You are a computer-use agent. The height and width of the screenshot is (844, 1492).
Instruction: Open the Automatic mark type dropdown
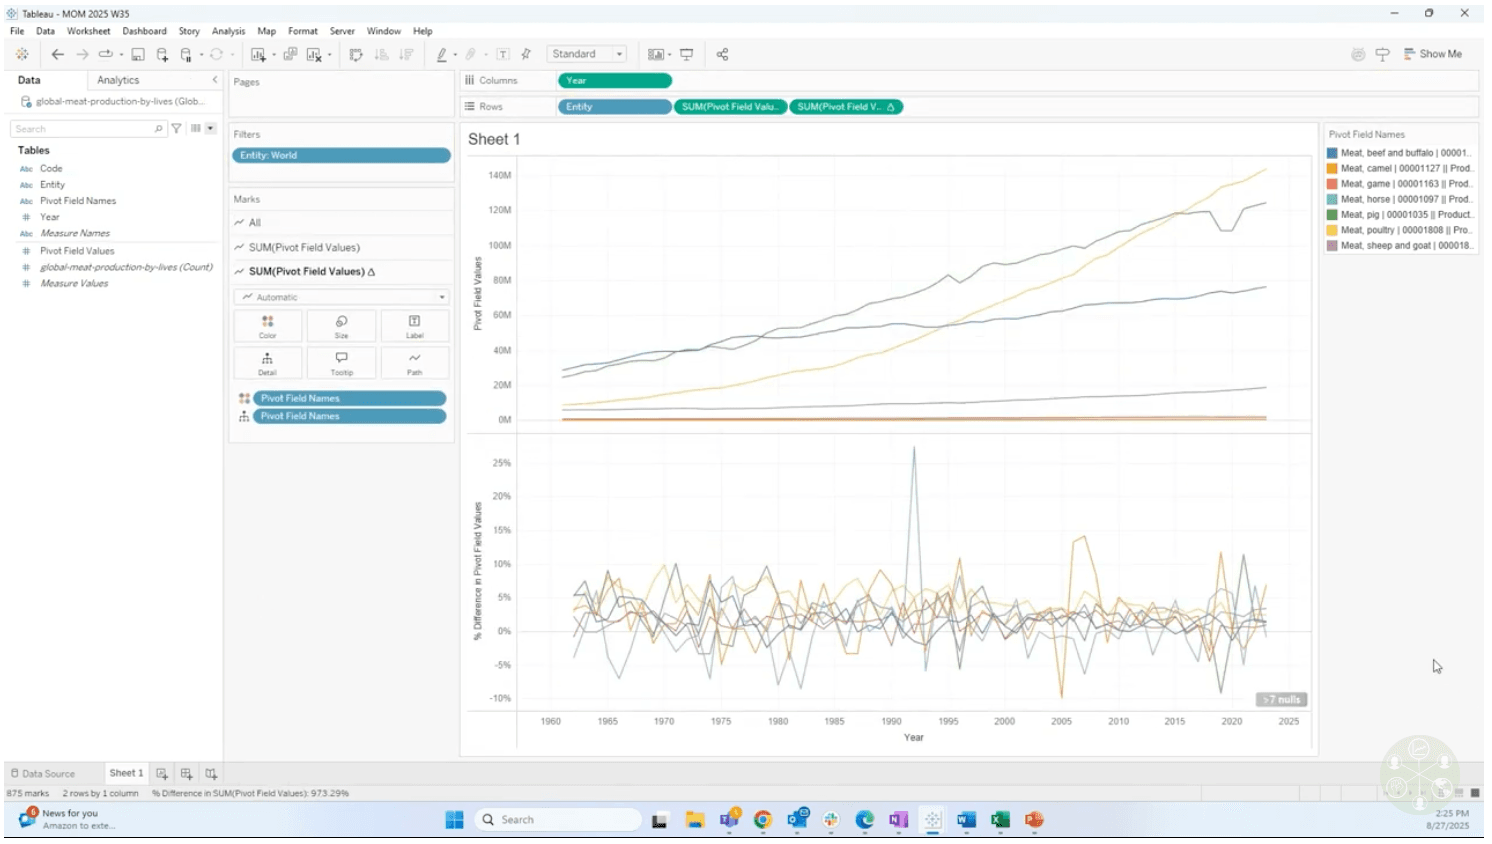(x=341, y=297)
